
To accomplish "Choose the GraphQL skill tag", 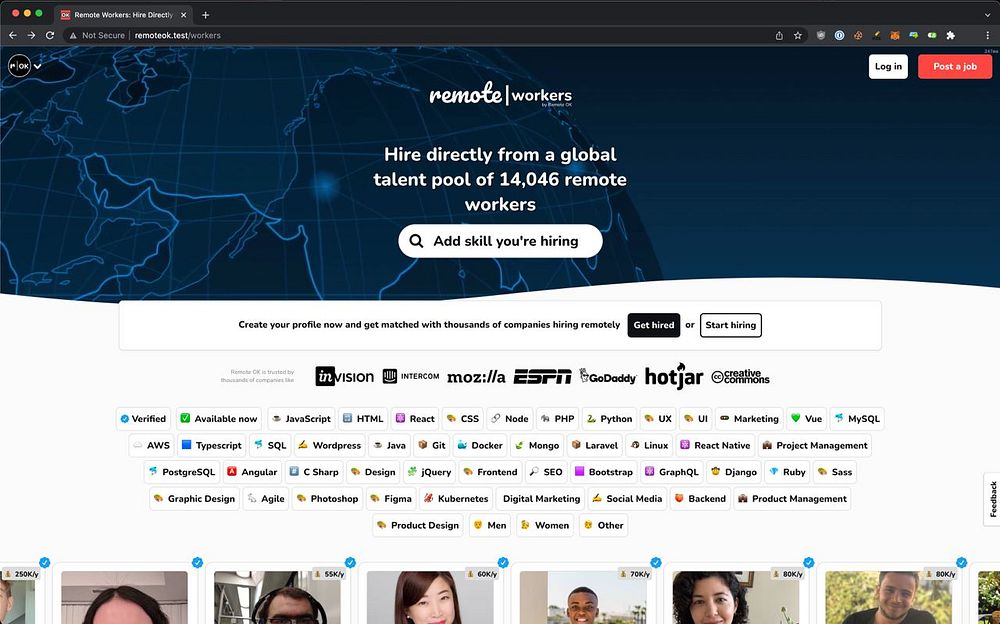I will (x=672, y=472).
